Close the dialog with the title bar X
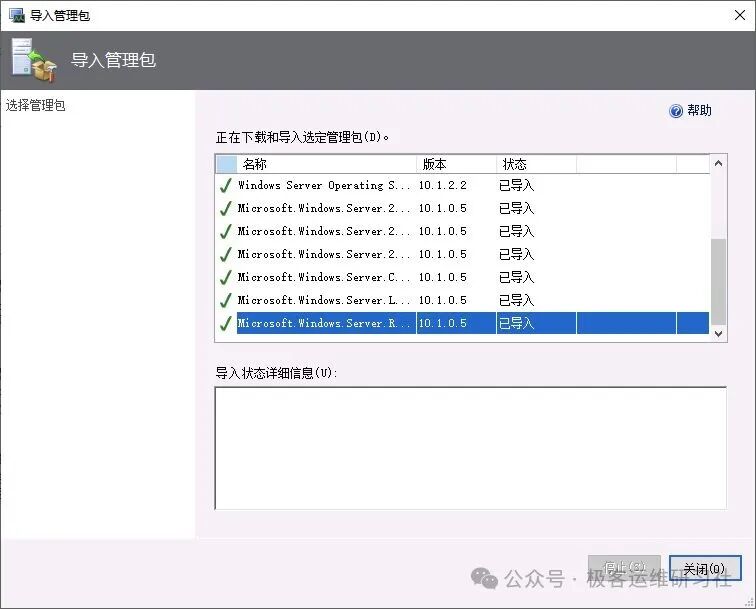 pyautogui.click(x=740, y=15)
